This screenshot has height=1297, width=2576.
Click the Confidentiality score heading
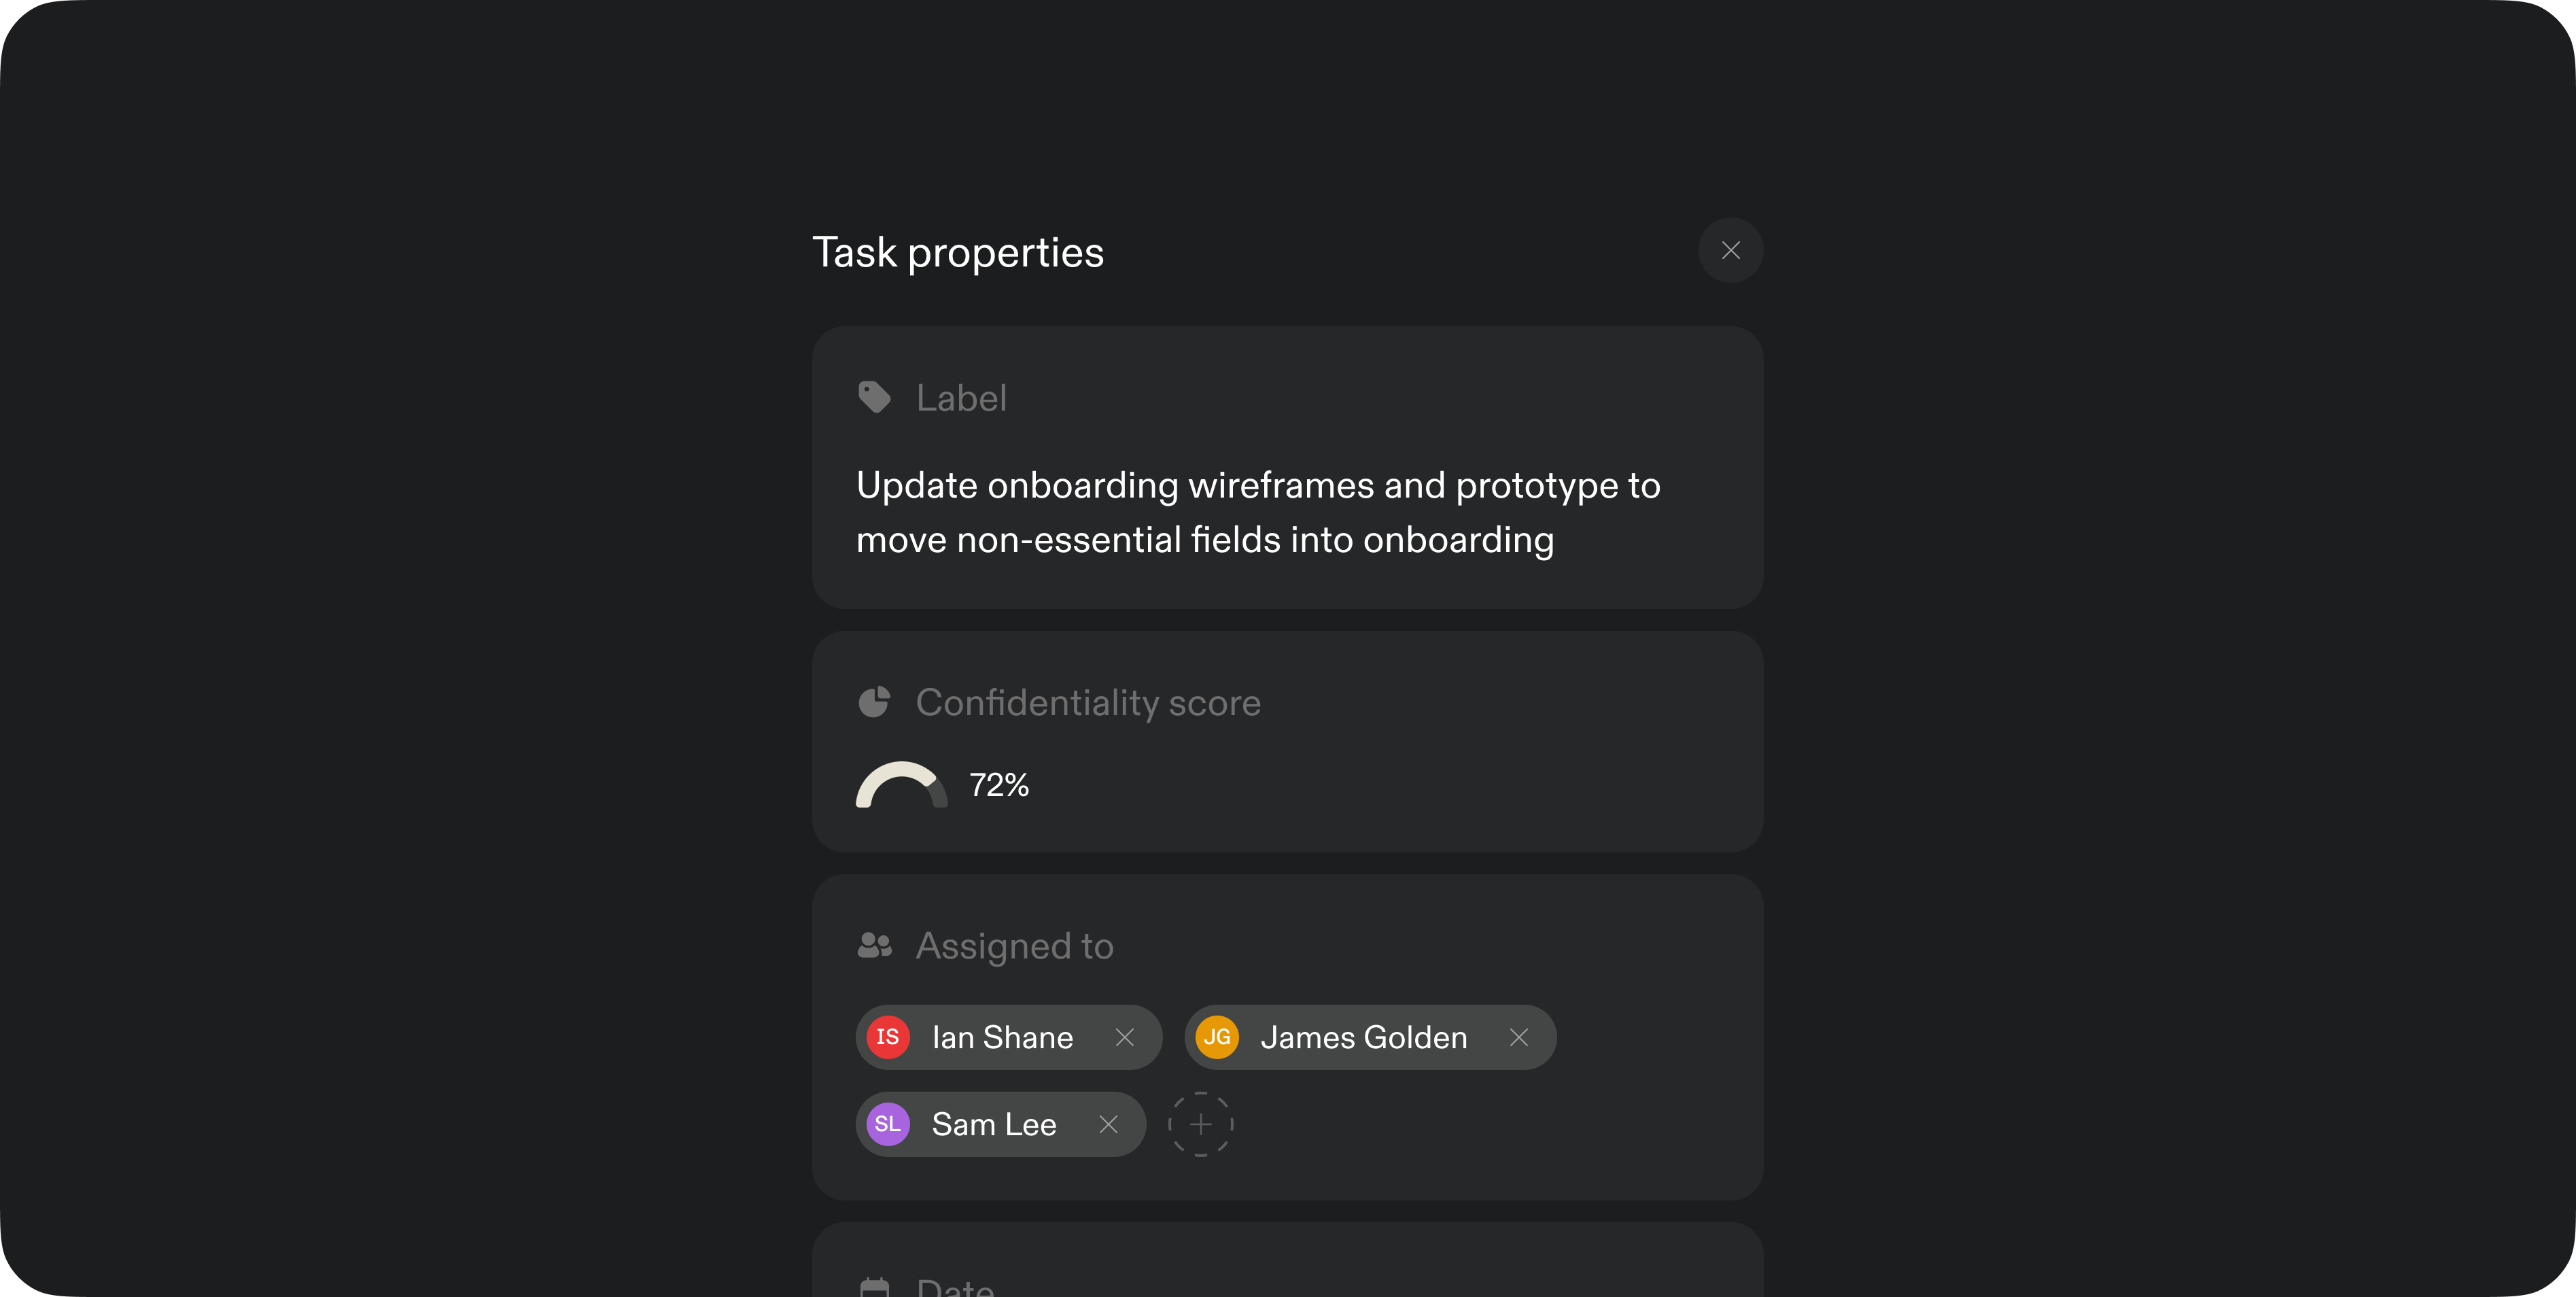click(x=1088, y=702)
